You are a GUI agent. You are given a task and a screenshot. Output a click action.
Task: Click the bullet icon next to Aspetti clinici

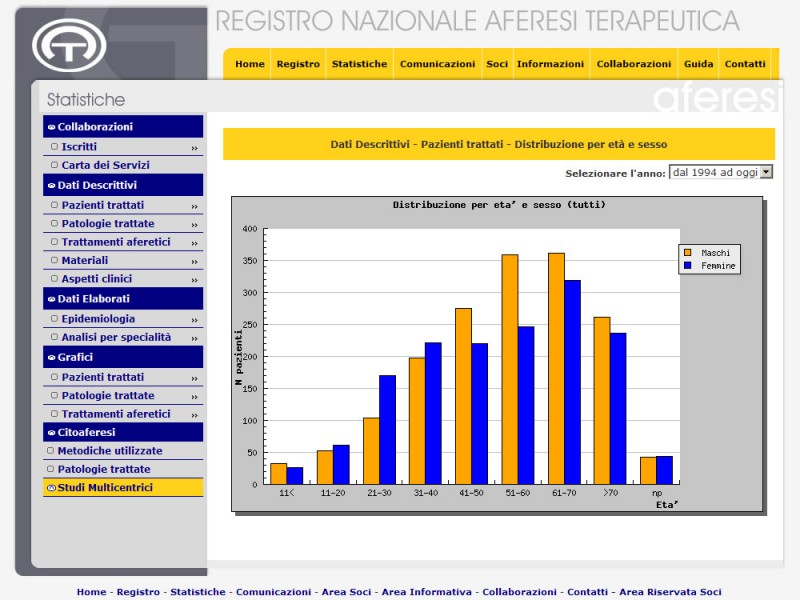pyautogui.click(x=55, y=279)
